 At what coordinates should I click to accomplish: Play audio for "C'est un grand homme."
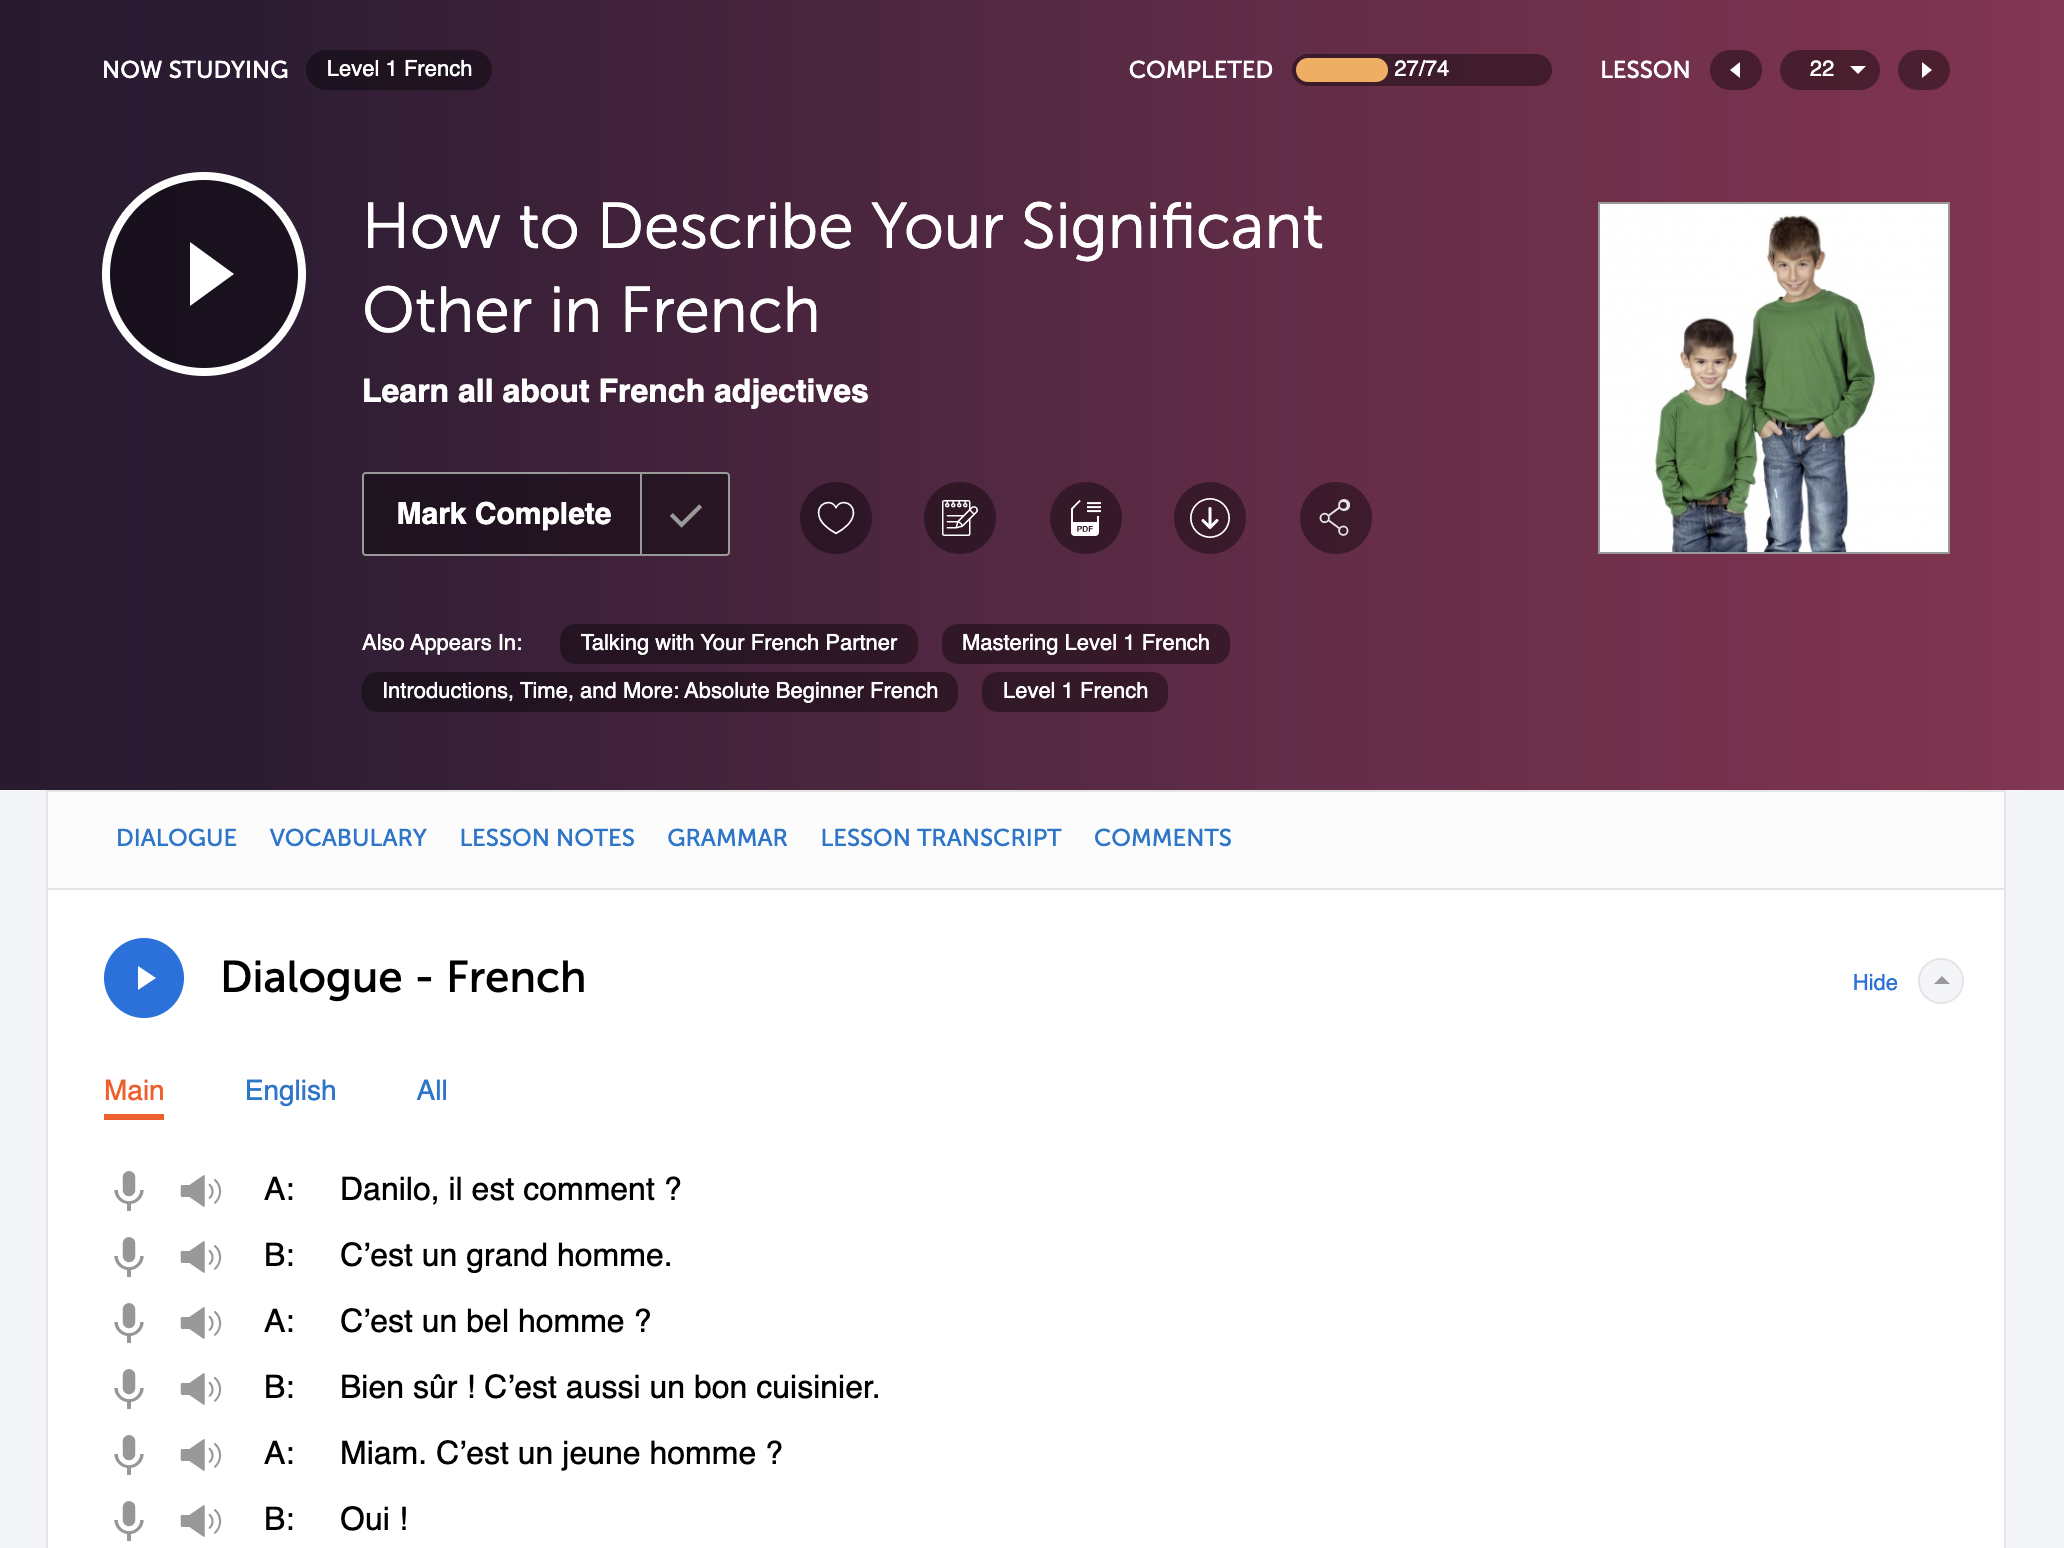[200, 1256]
